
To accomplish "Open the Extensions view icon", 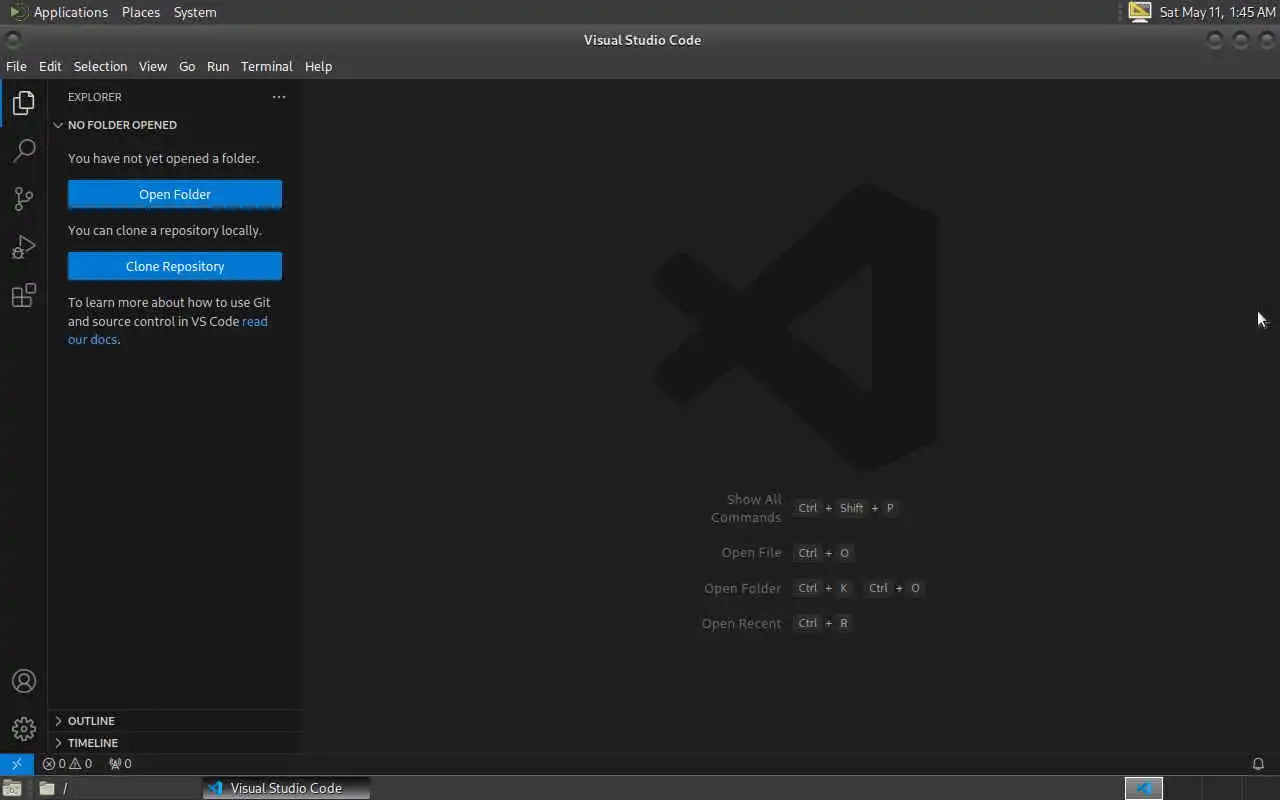I will click(24, 295).
